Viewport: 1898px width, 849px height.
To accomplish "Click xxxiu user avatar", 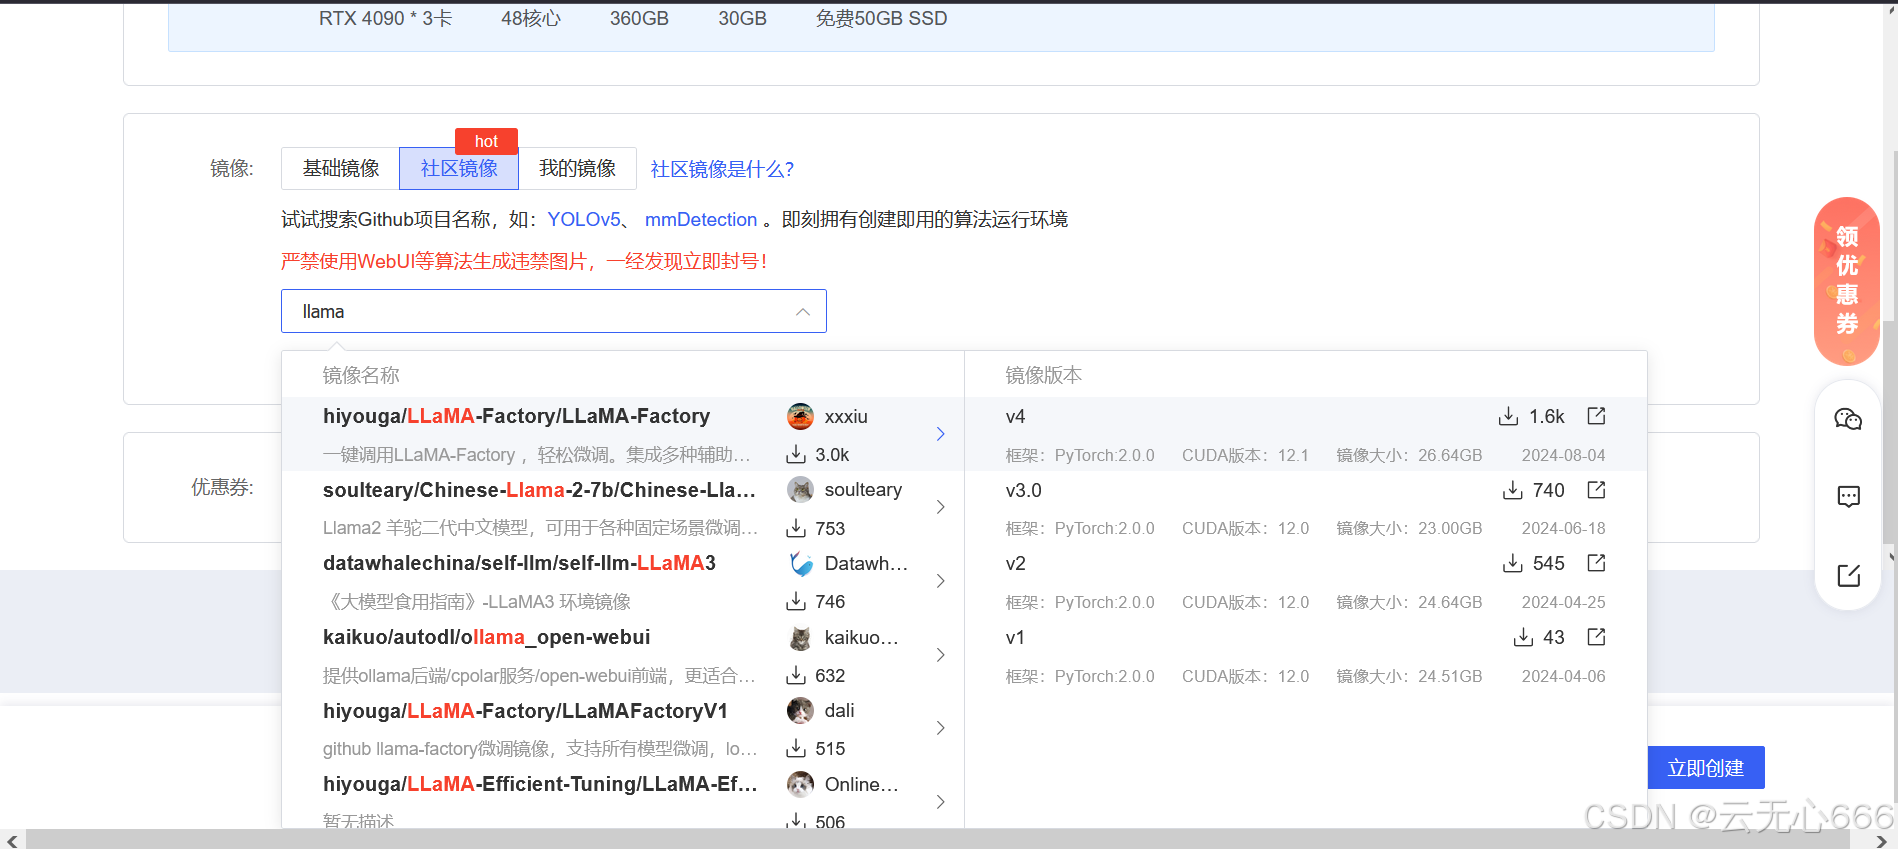I will point(800,416).
